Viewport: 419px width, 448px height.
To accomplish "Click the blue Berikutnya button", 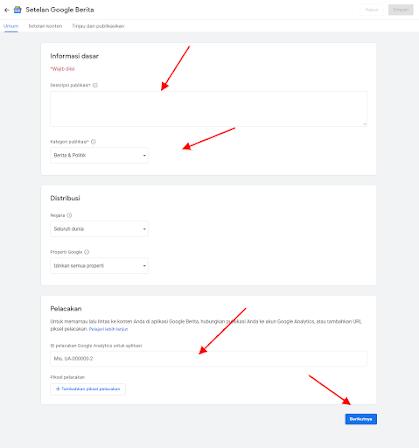I will (x=361, y=419).
